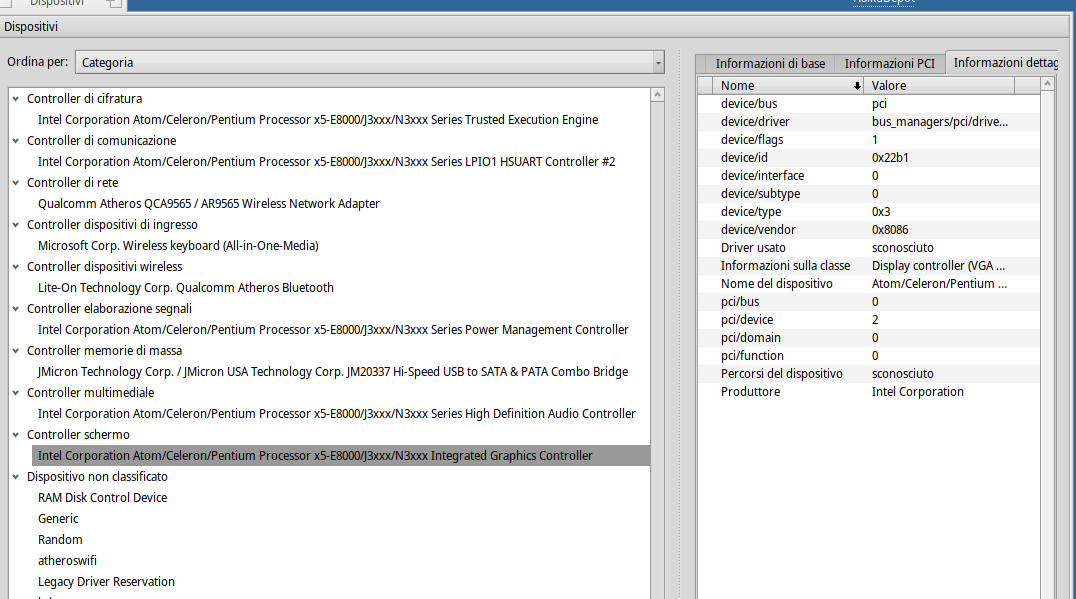
Task: Click Produttore value Intel Corporation
Action: tap(917, 392)
